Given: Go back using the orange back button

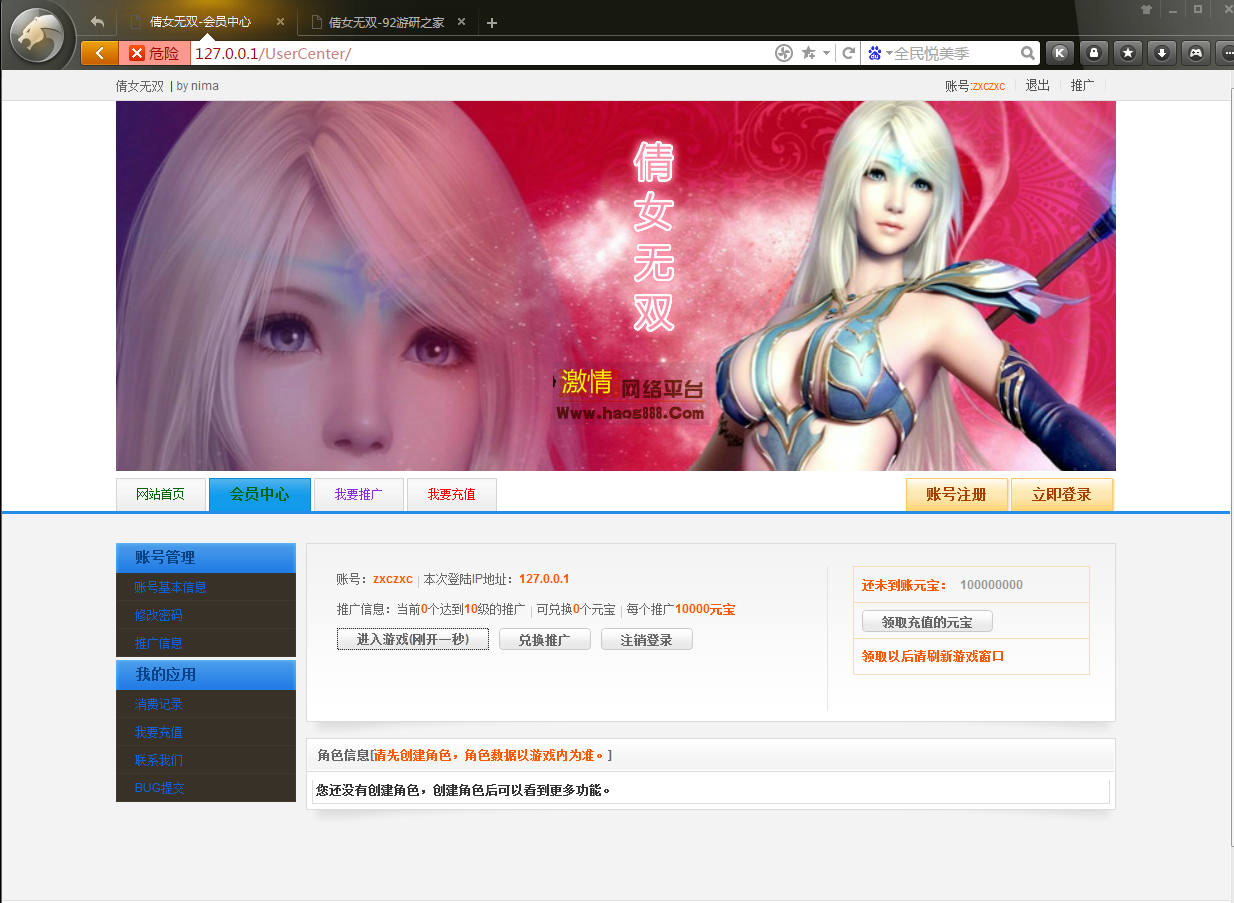Looking at the screenshot, I should tap(99, 53).
